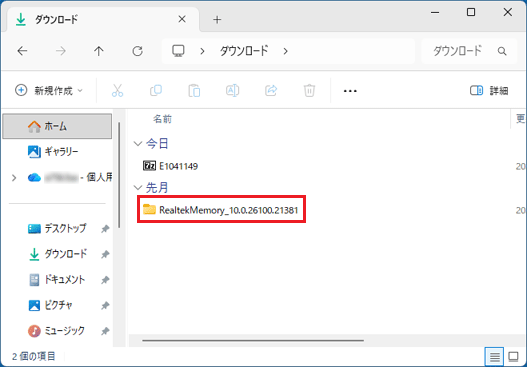527x367 pixels.
Task: Open ピクチャ in quick access
Action: pyautogui.click(x=50, y=305)
